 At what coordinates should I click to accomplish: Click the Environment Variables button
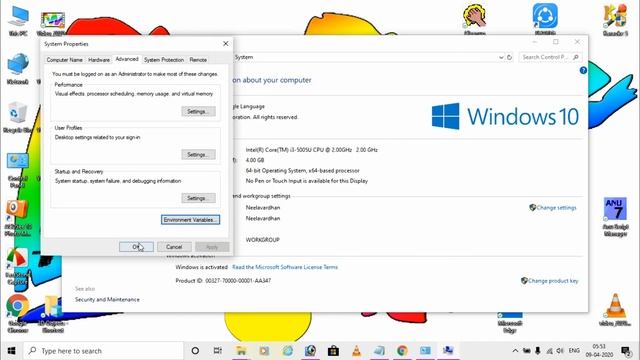[190, 220]
